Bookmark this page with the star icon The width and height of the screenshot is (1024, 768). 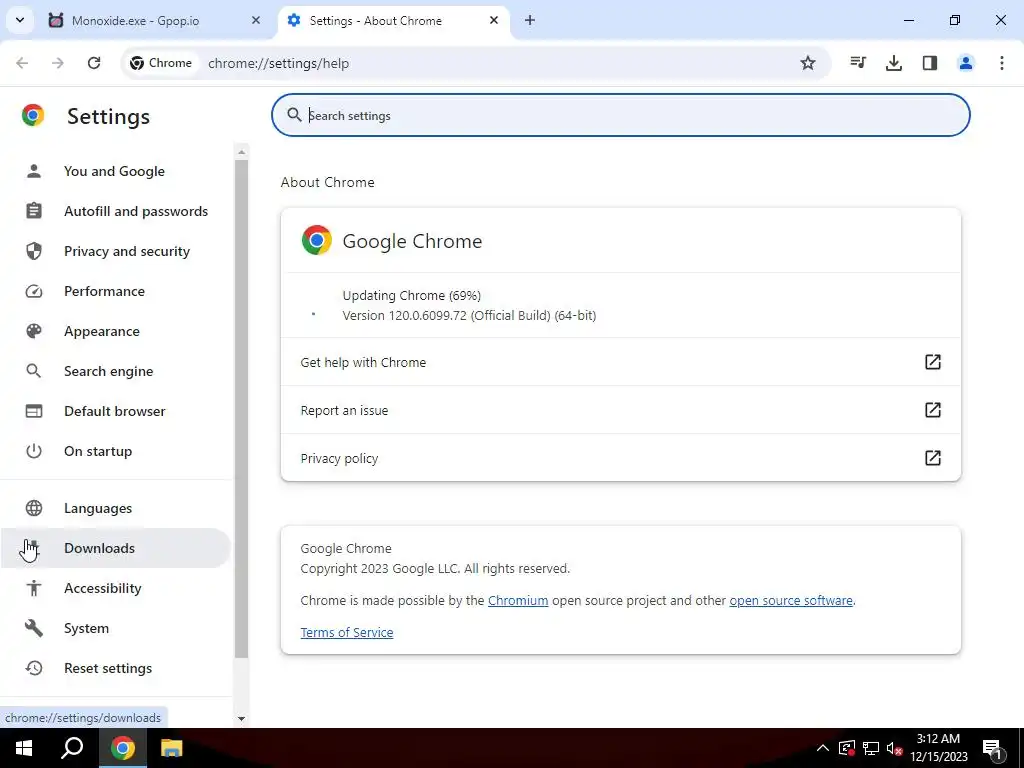tap(808, 63)
